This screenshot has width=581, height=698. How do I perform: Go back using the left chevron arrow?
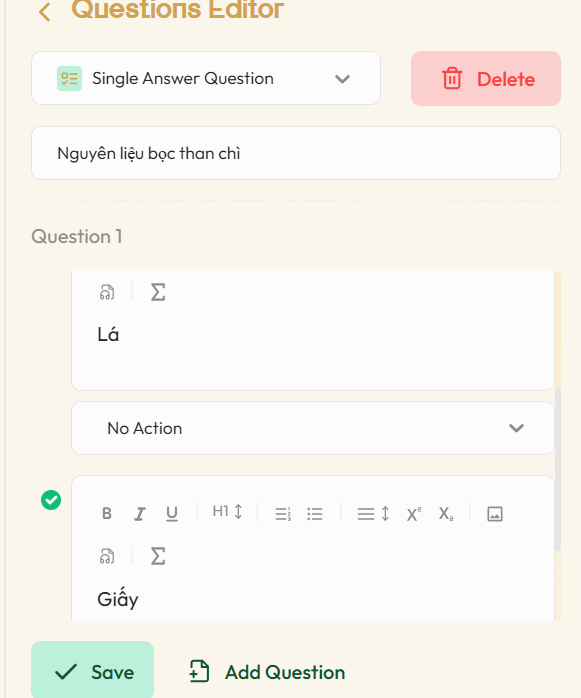click(x=45, y=12)
